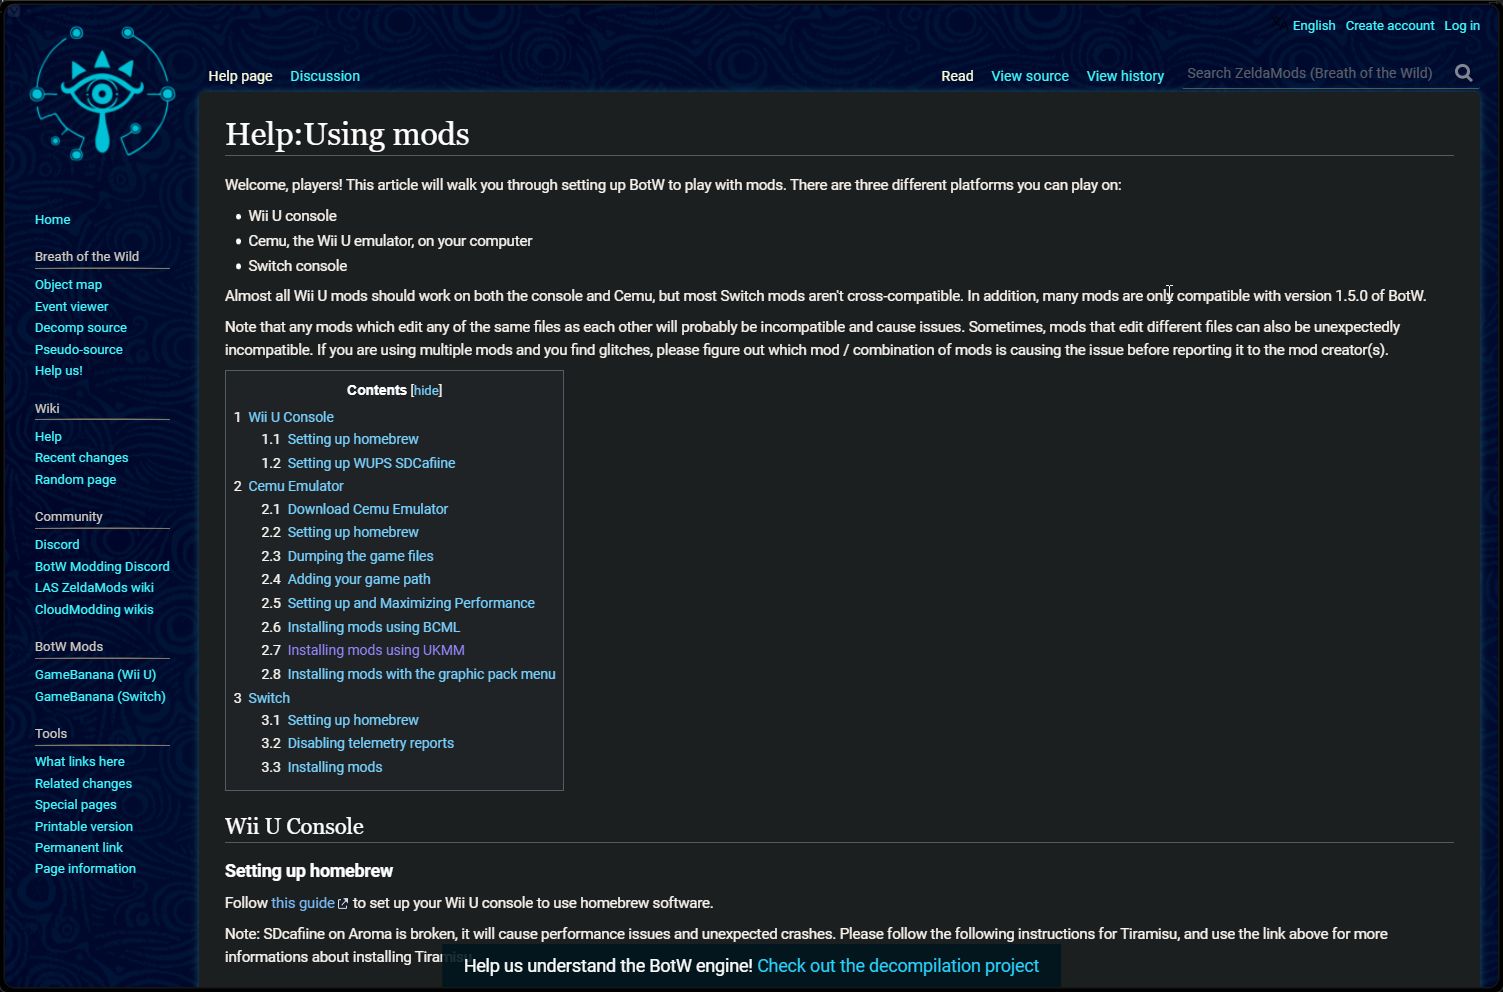Open LAS ZeldaMods wiki link
Image resolution: width=1503 pixels, height=992 pixels.
click(x=94, y=588)
